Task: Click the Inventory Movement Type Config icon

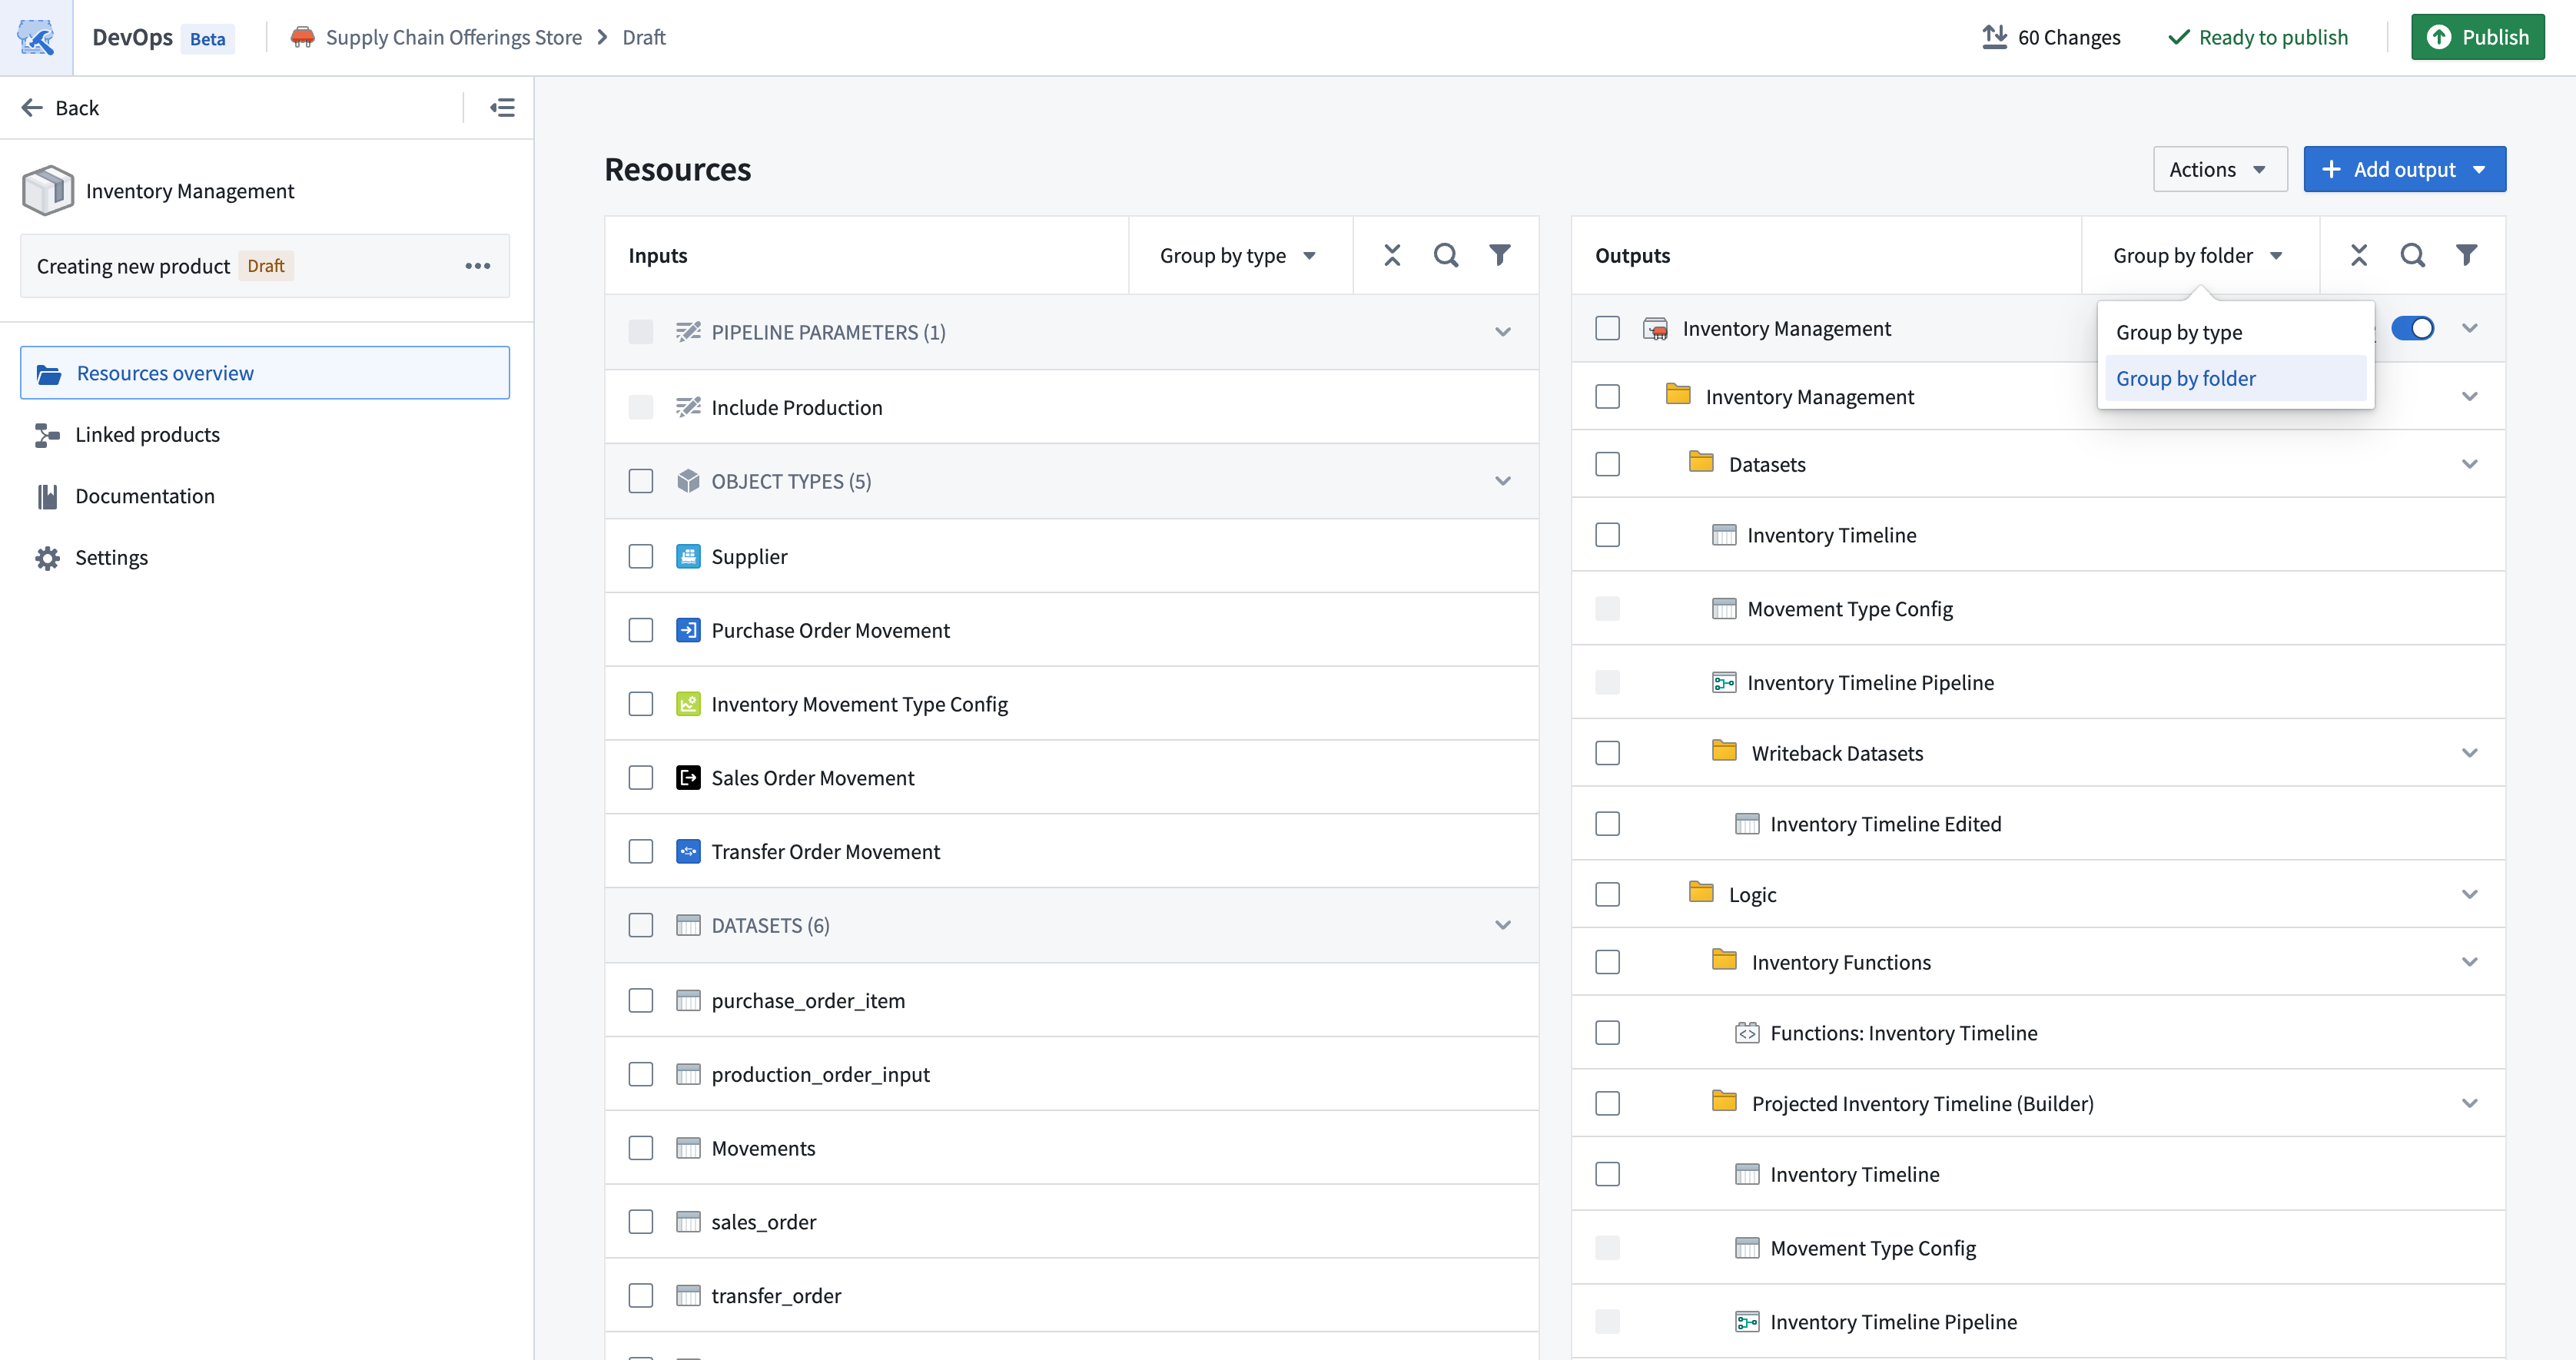Action: point(688,704)
